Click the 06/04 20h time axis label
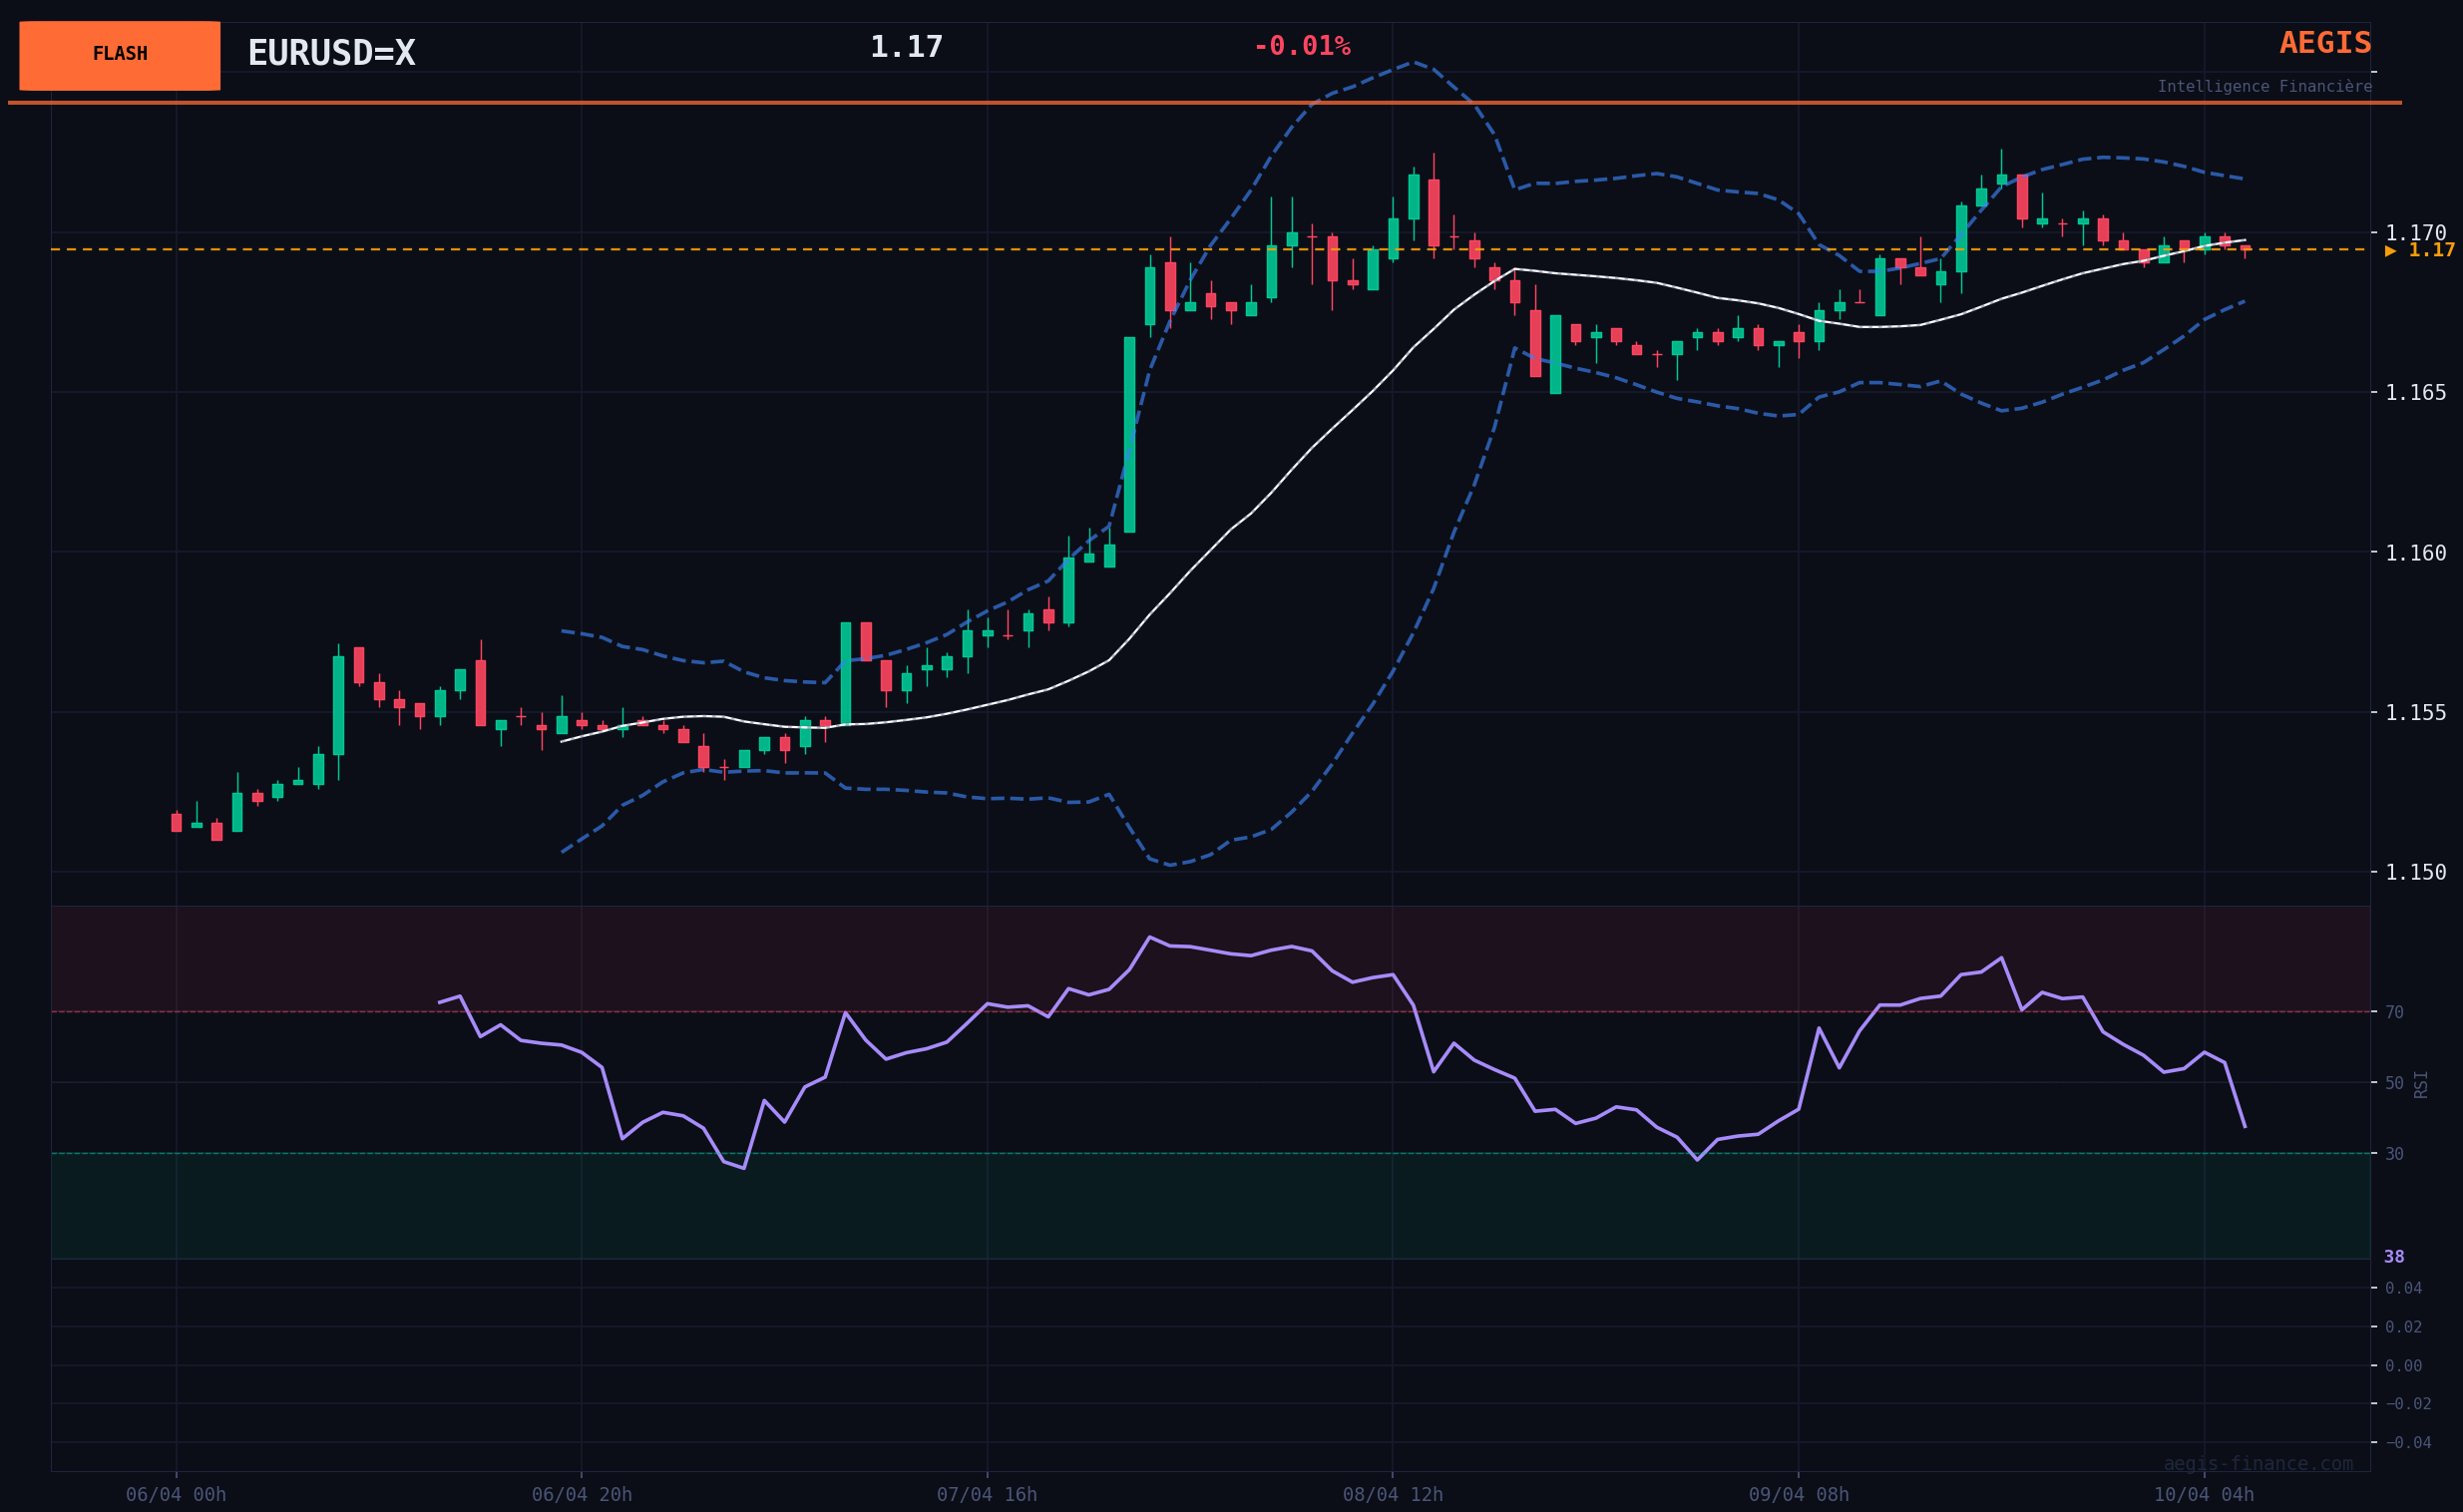 coord(581,1494)
